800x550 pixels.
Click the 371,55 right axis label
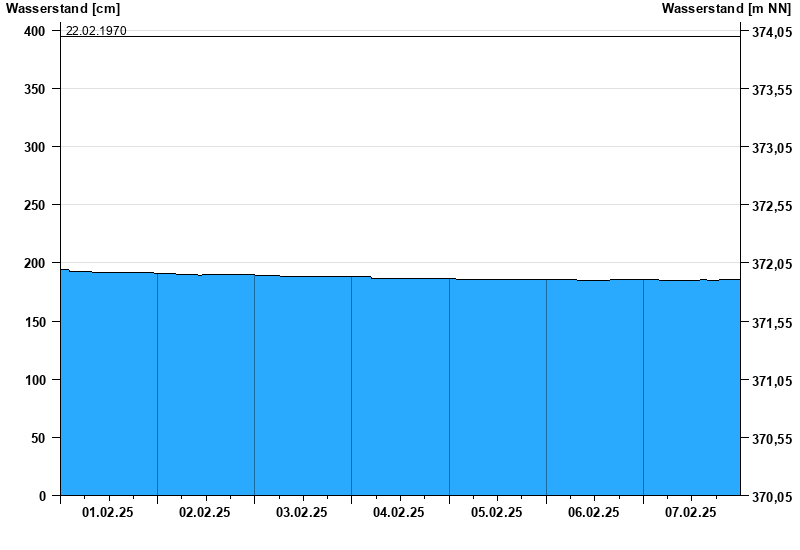[769, 323]
